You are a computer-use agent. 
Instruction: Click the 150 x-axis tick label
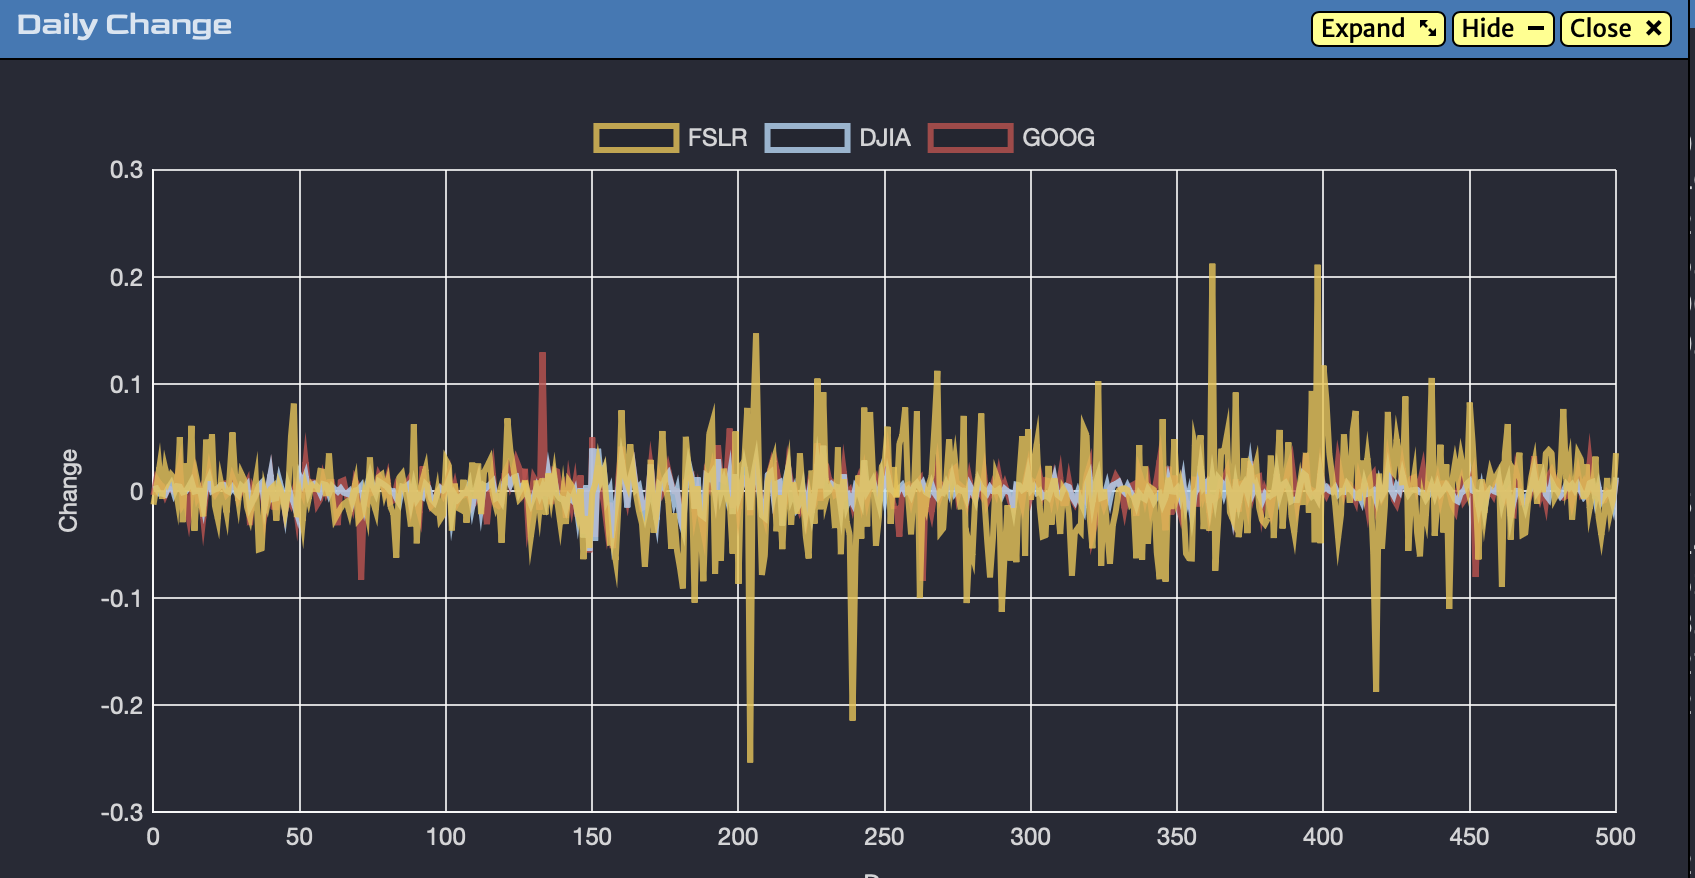point(592,837)
